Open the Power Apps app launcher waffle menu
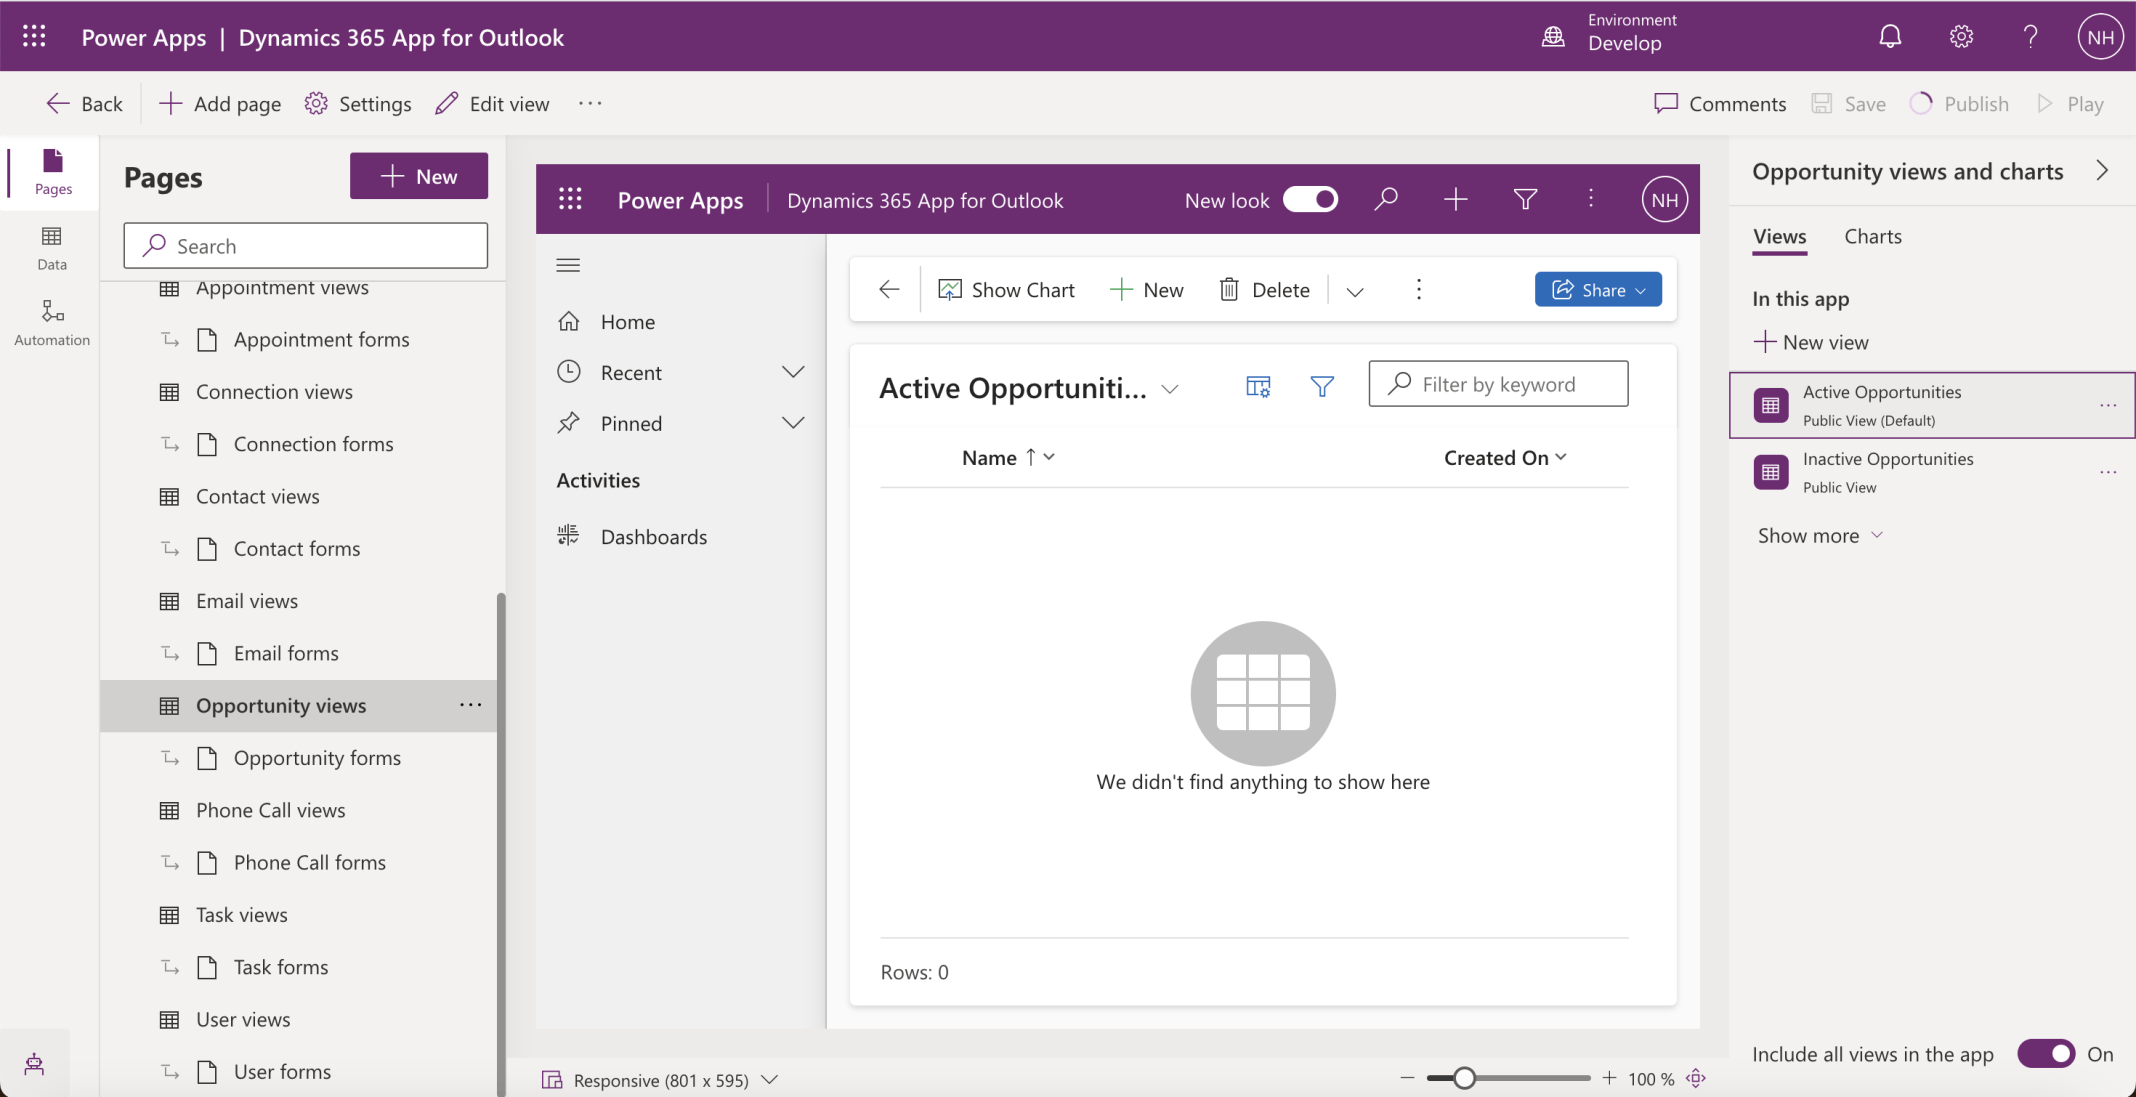2136x1097 pixels. 33,35
